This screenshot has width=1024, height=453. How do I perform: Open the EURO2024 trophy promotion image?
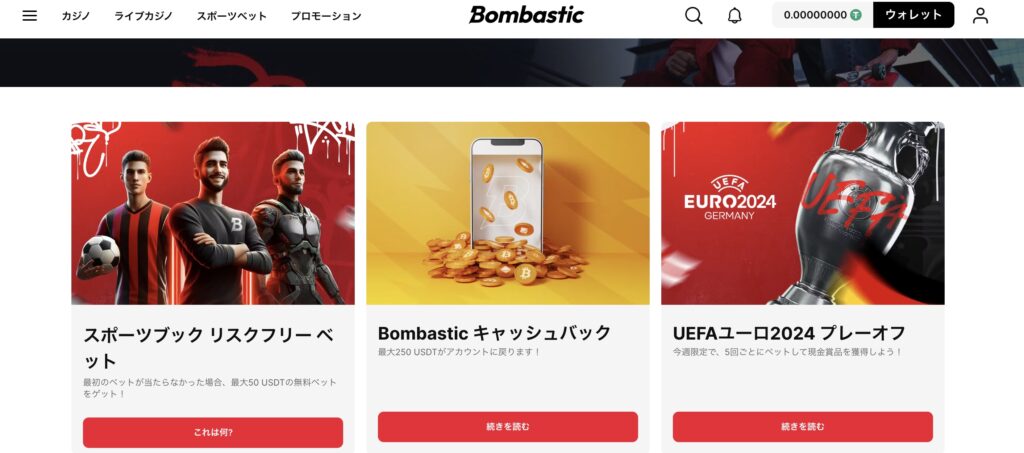[x=803, y=213]
